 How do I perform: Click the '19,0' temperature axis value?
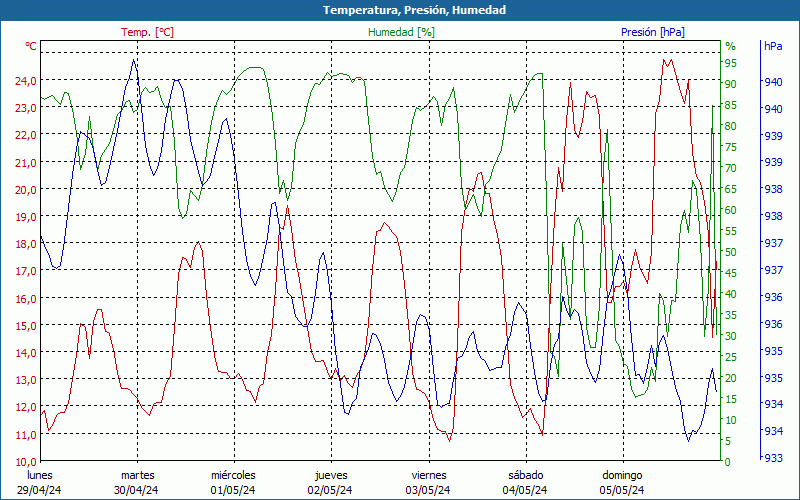26,216
